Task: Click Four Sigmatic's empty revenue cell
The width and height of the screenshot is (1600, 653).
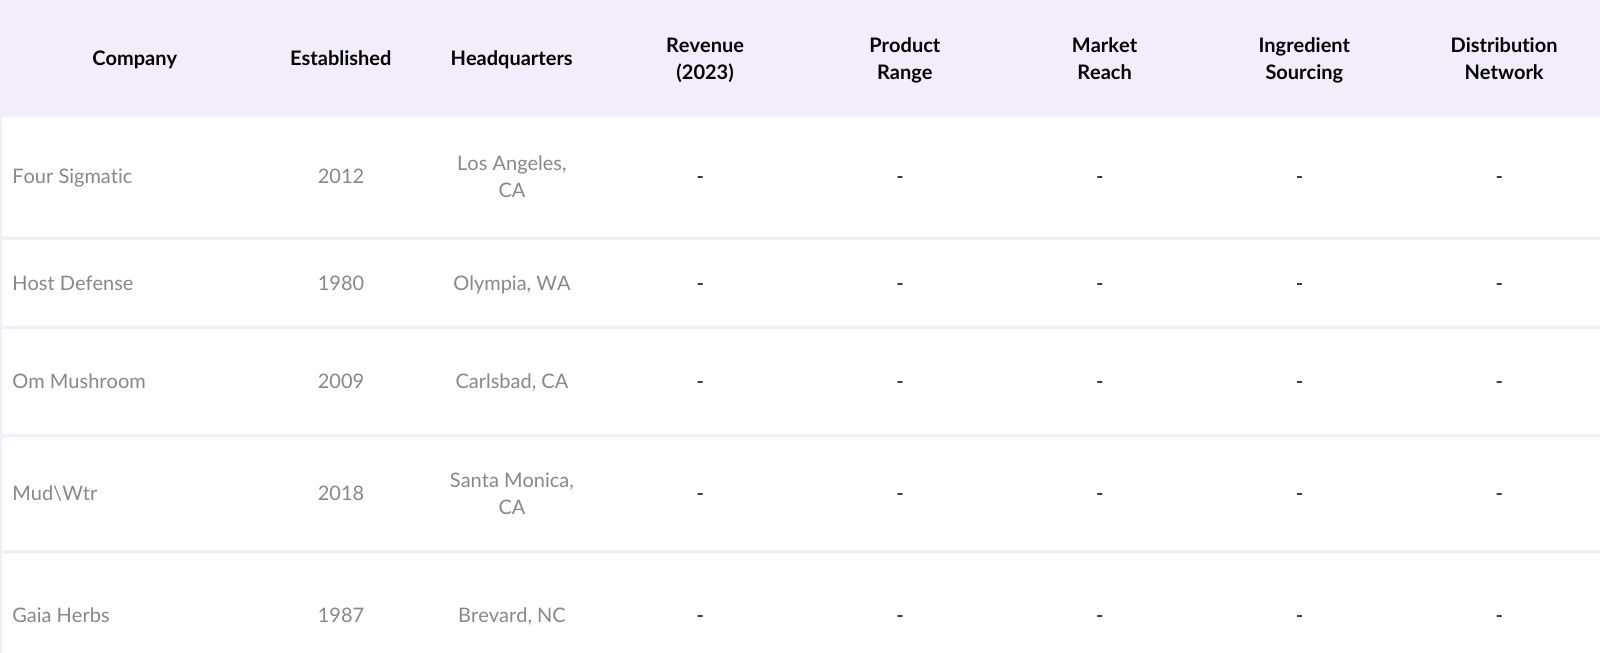Action: coord(700,176)
